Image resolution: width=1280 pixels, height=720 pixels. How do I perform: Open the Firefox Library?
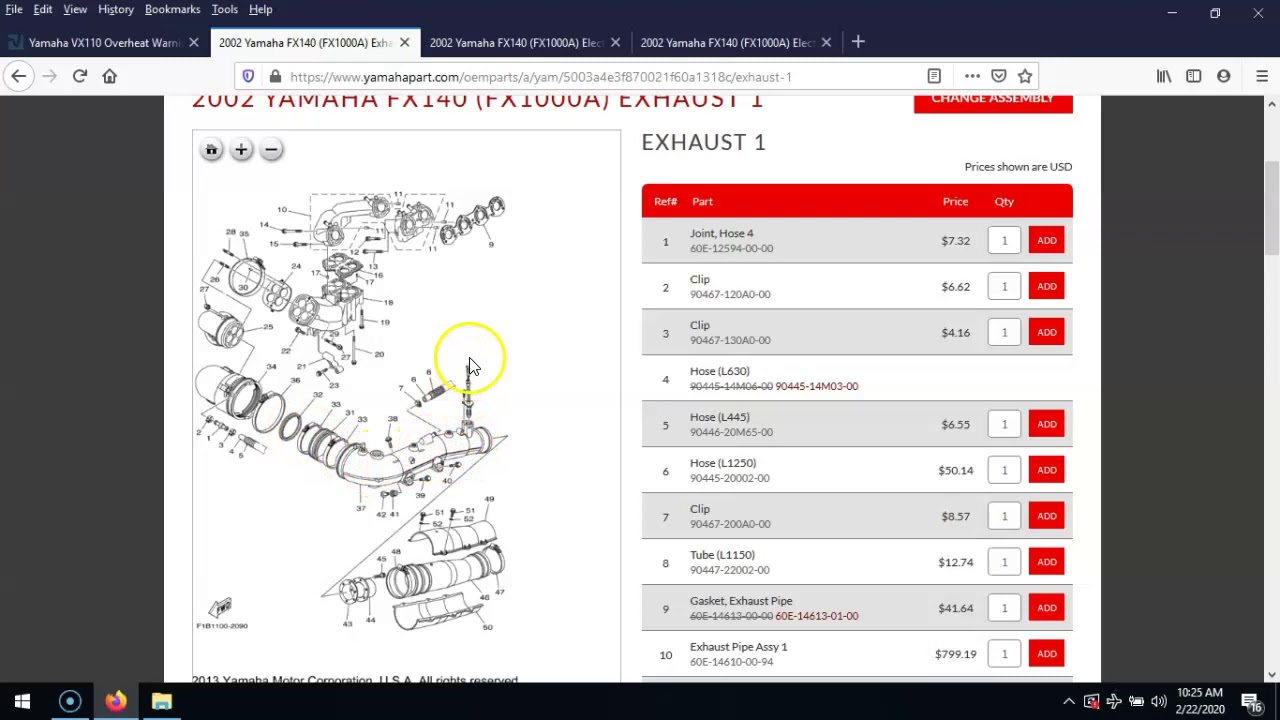(1164, 76)
